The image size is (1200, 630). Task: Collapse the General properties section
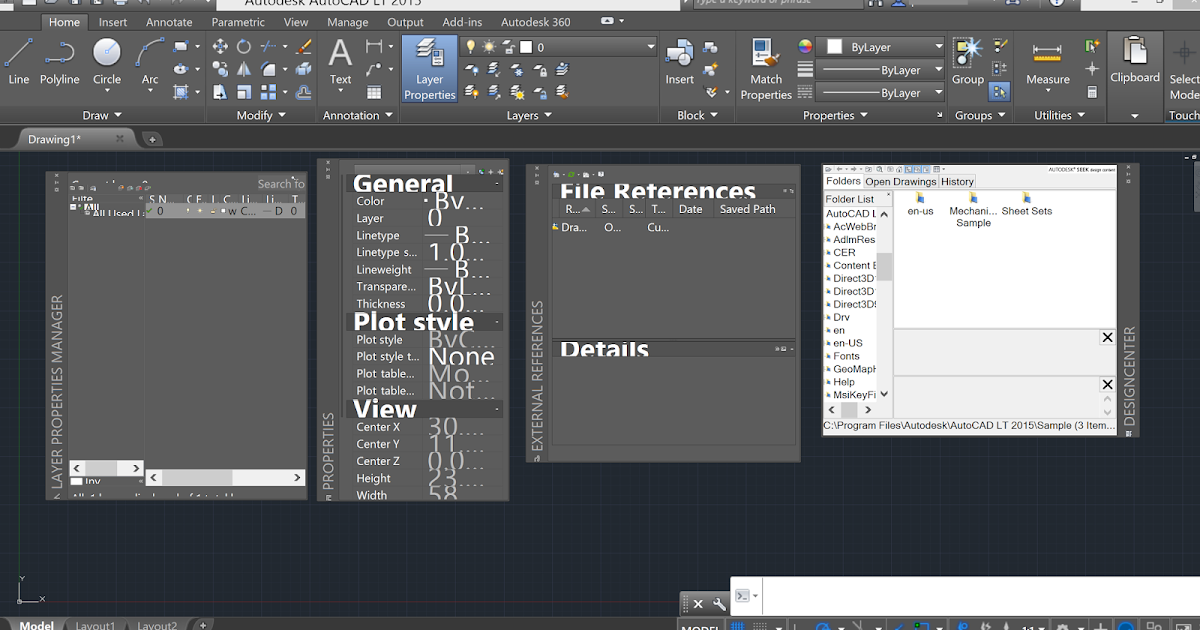(x=497, y=184)
